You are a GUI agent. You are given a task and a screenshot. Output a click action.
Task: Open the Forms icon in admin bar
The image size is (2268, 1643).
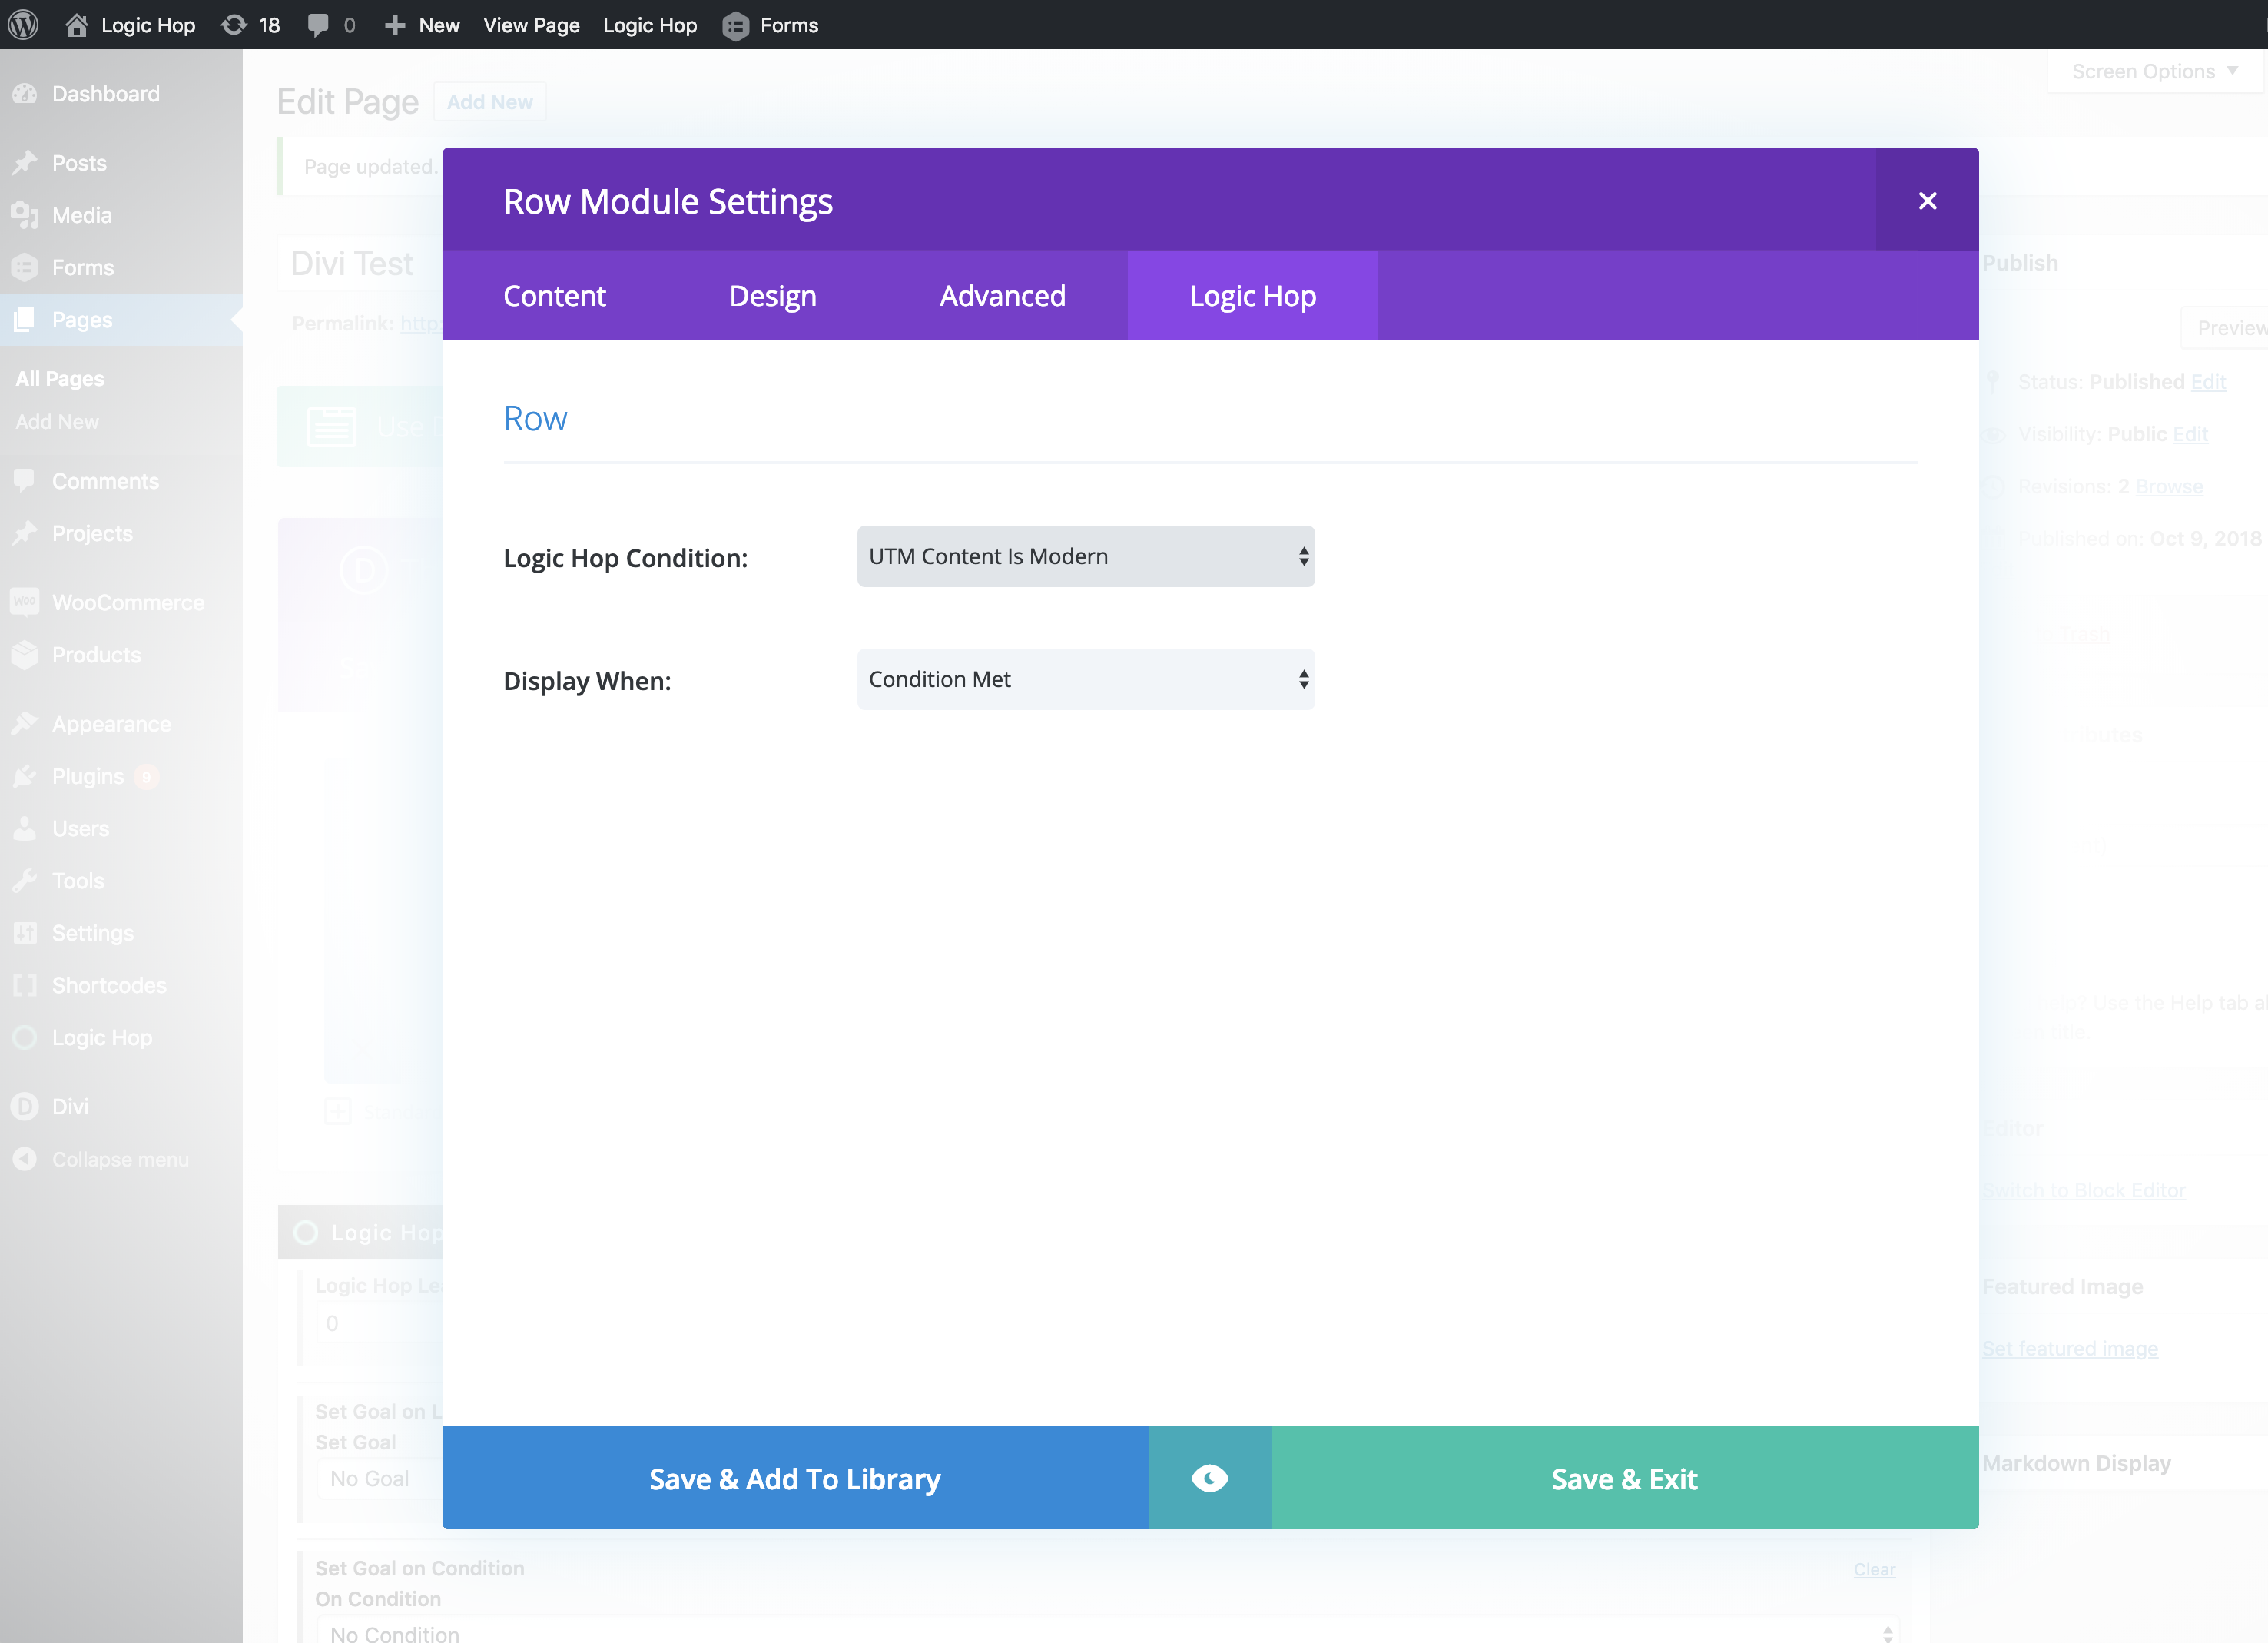(x=735, y=26)
